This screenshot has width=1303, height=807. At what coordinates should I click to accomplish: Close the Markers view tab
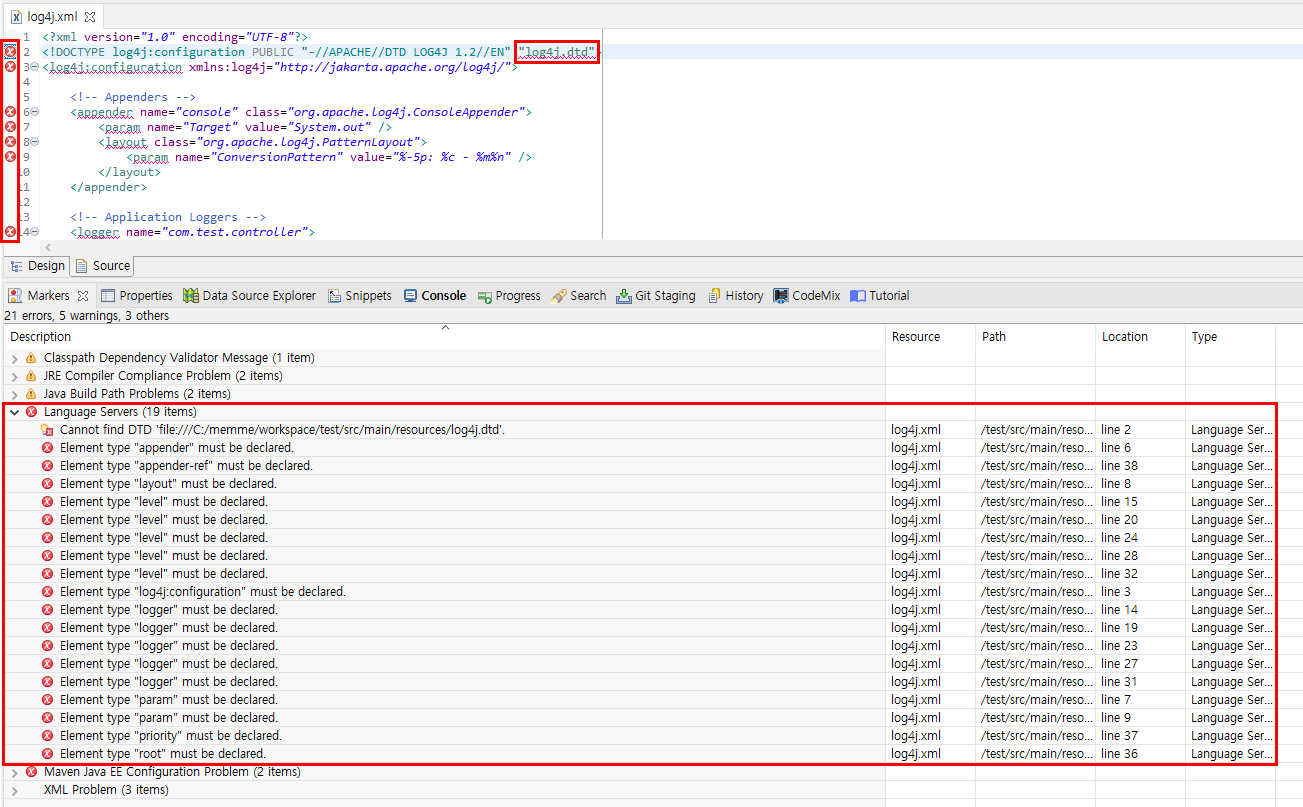pos(83,296)
